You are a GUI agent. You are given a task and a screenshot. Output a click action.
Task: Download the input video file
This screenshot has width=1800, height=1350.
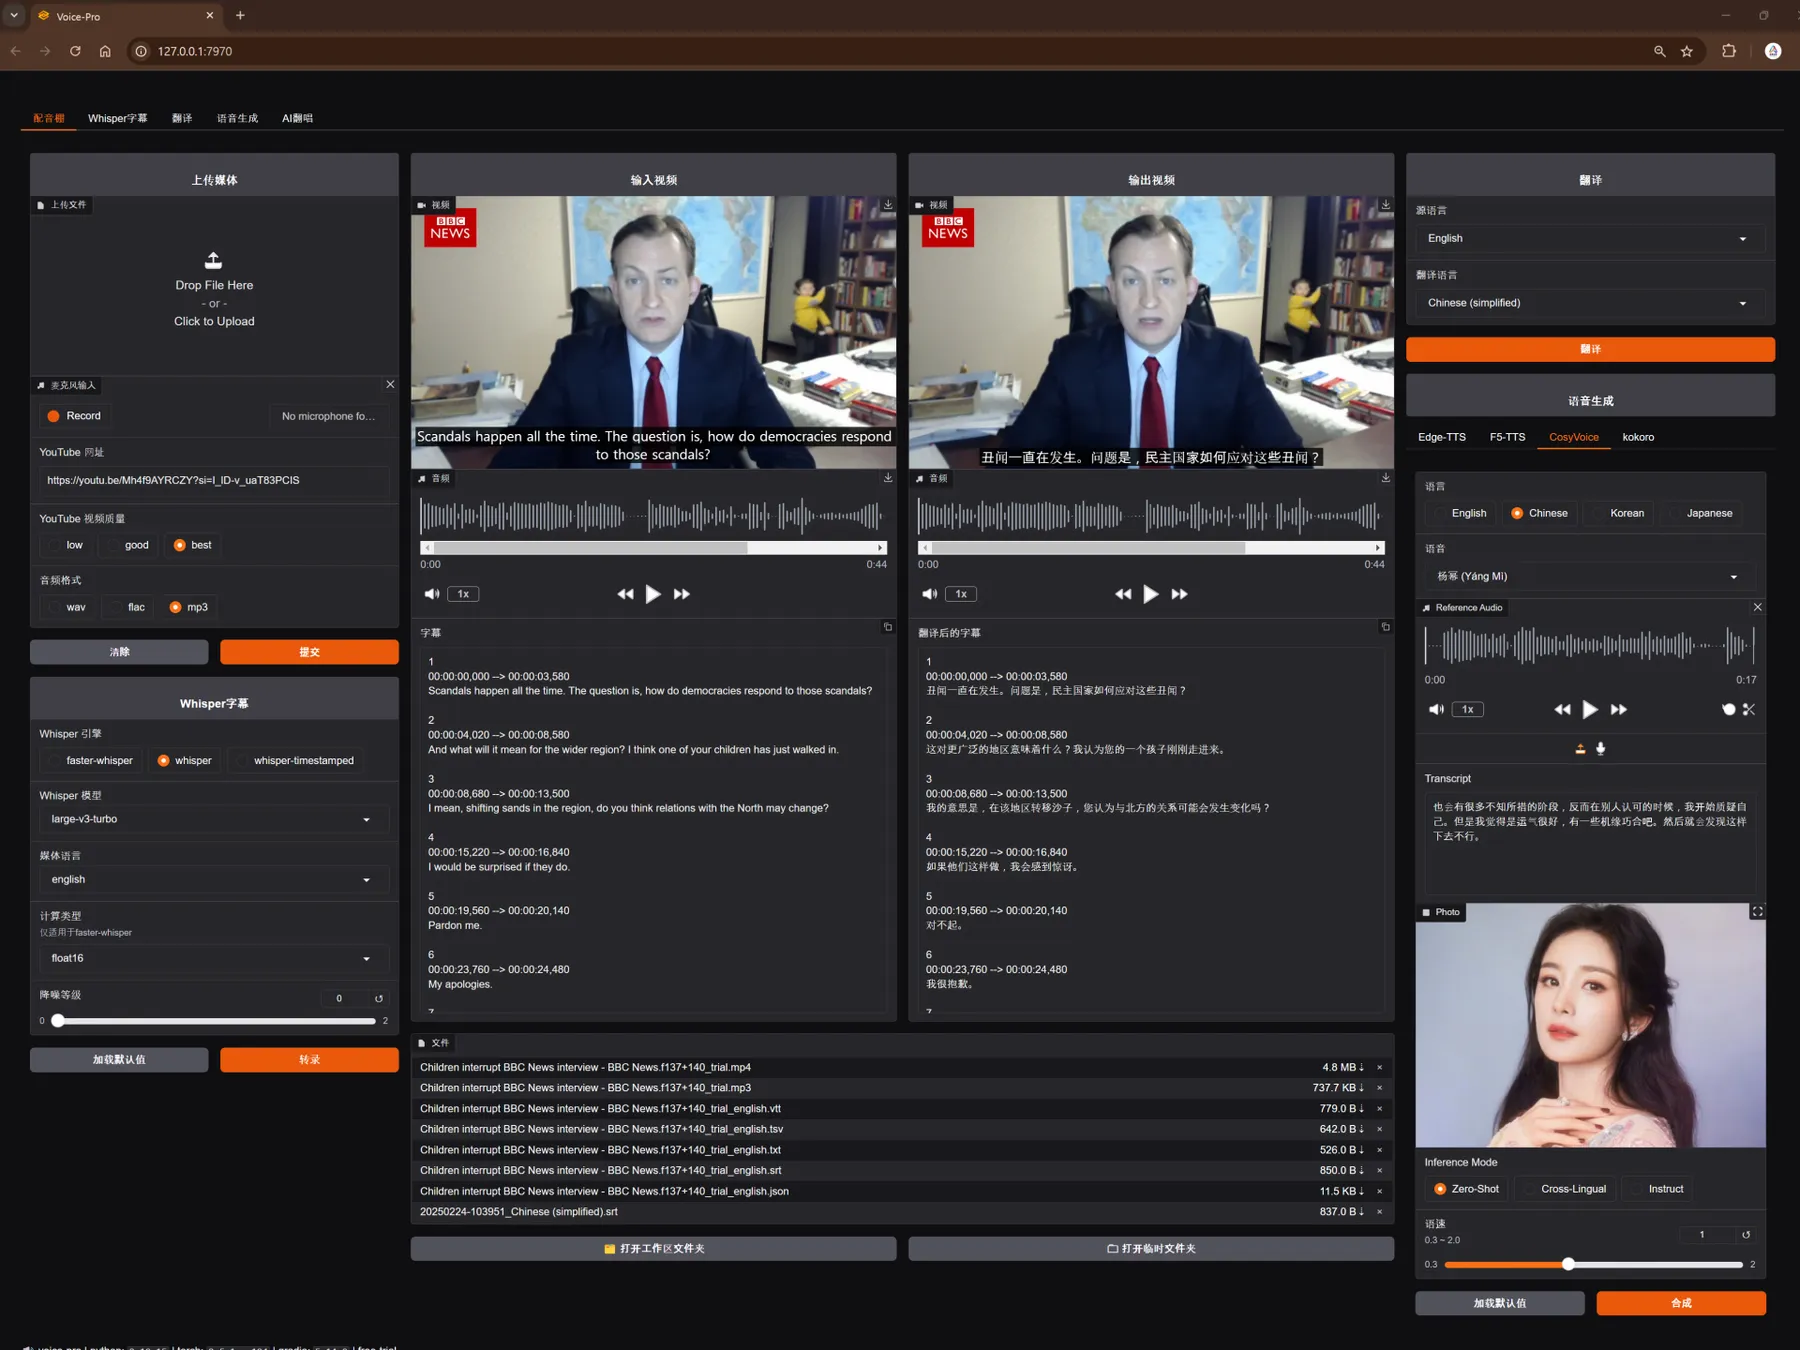[887, 205]
